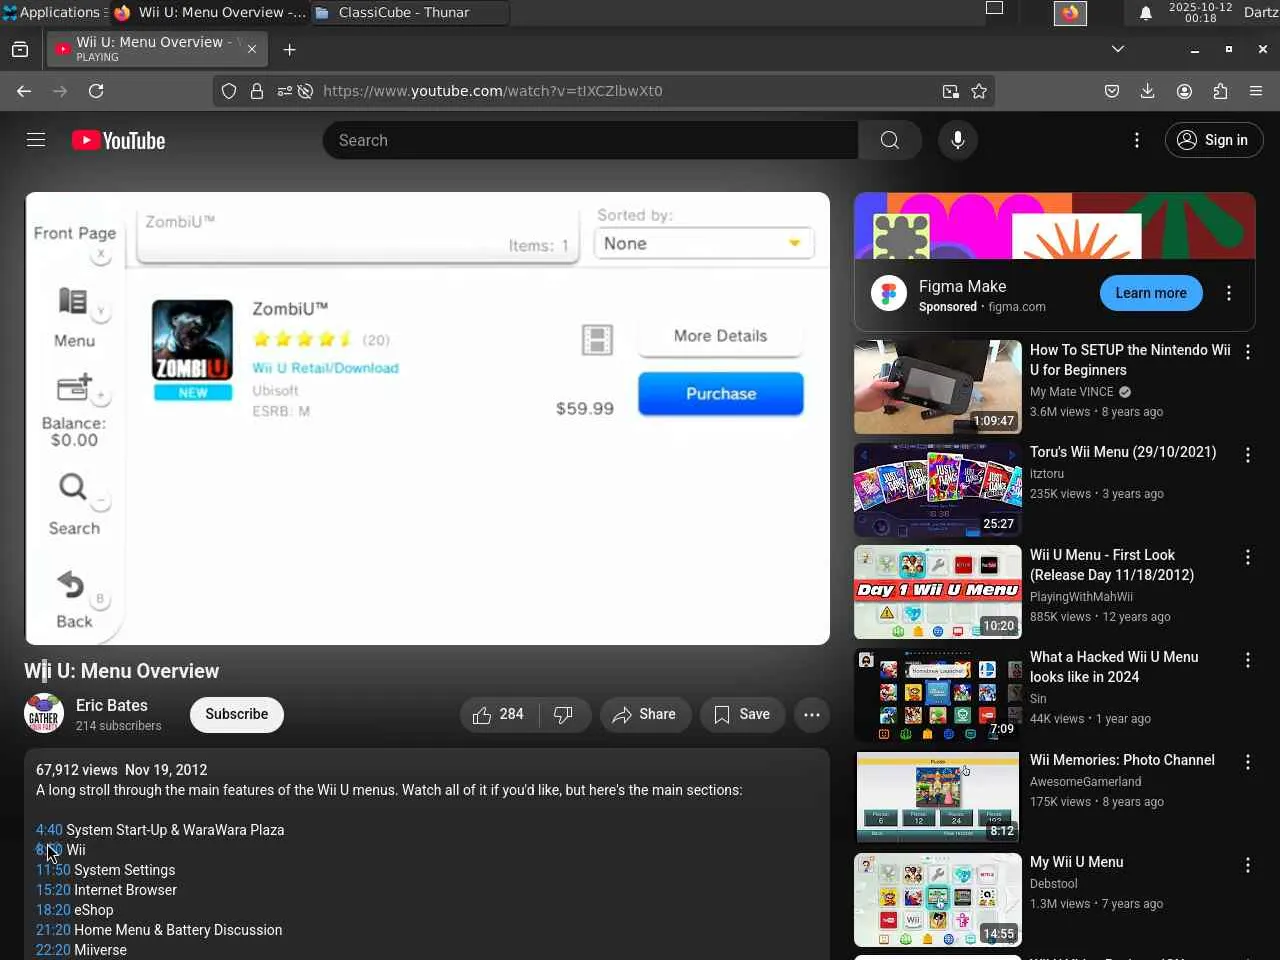Open options for Toru's Wii Menu video
Viewport: 1280px width, 960px height.
1248,455
